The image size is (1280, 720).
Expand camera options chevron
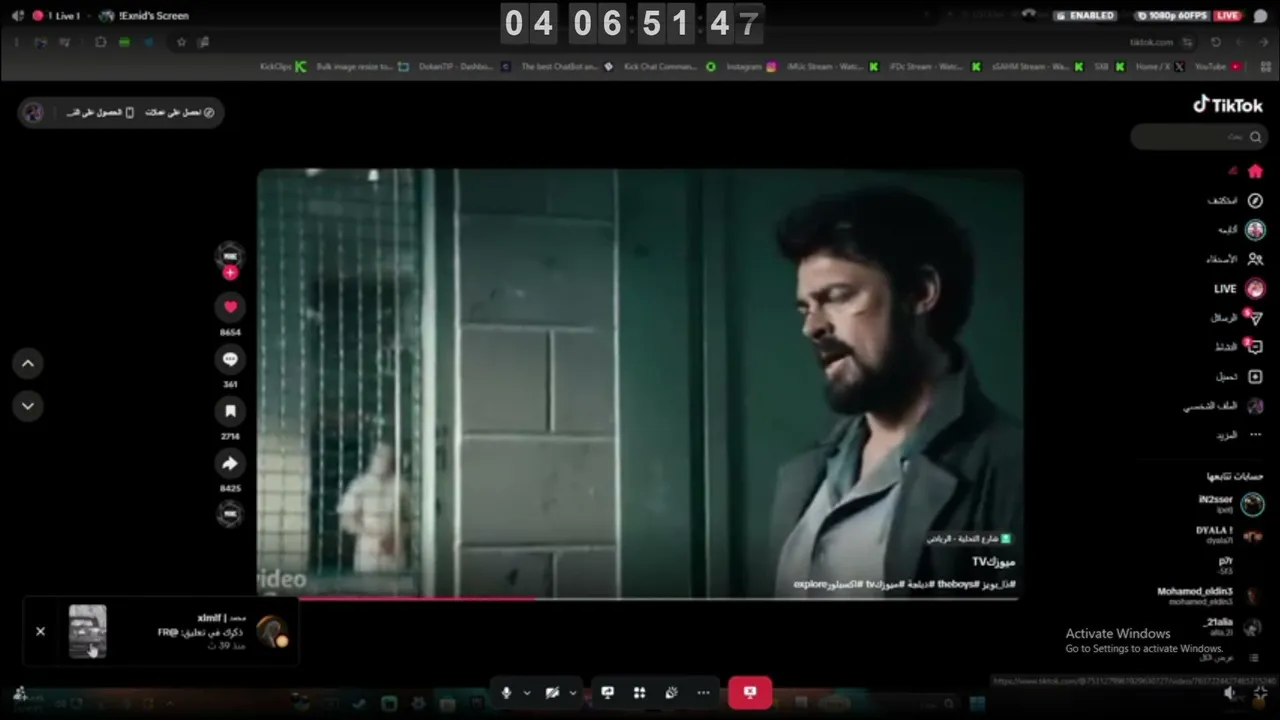coord(572,692)
